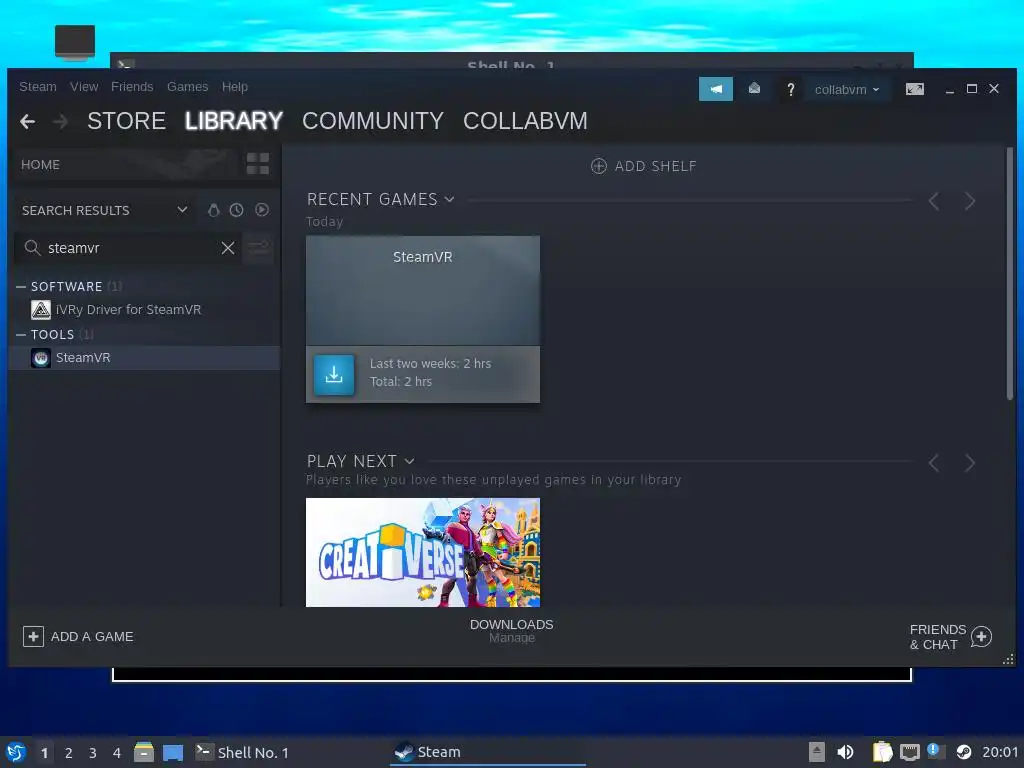Show next Recent Games with right chevron
This screenshot has width=1024, height=768.
(x=970, y=201)
